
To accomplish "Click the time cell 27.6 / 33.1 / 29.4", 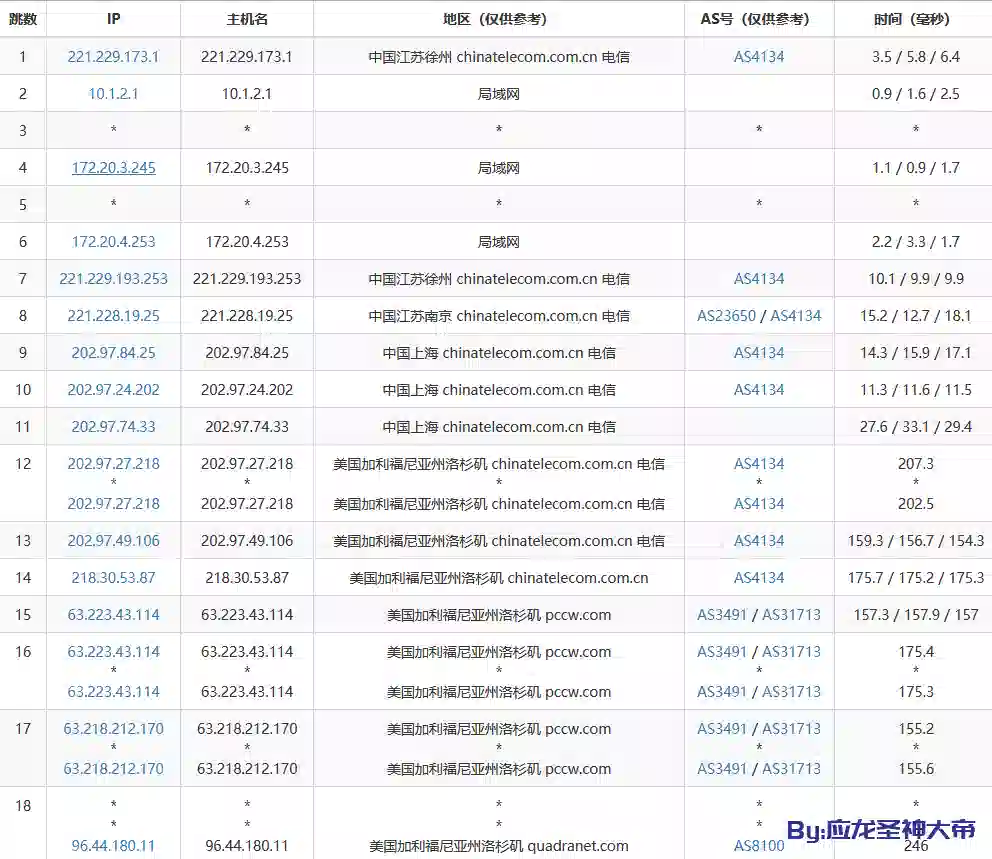I will (915, 426).
